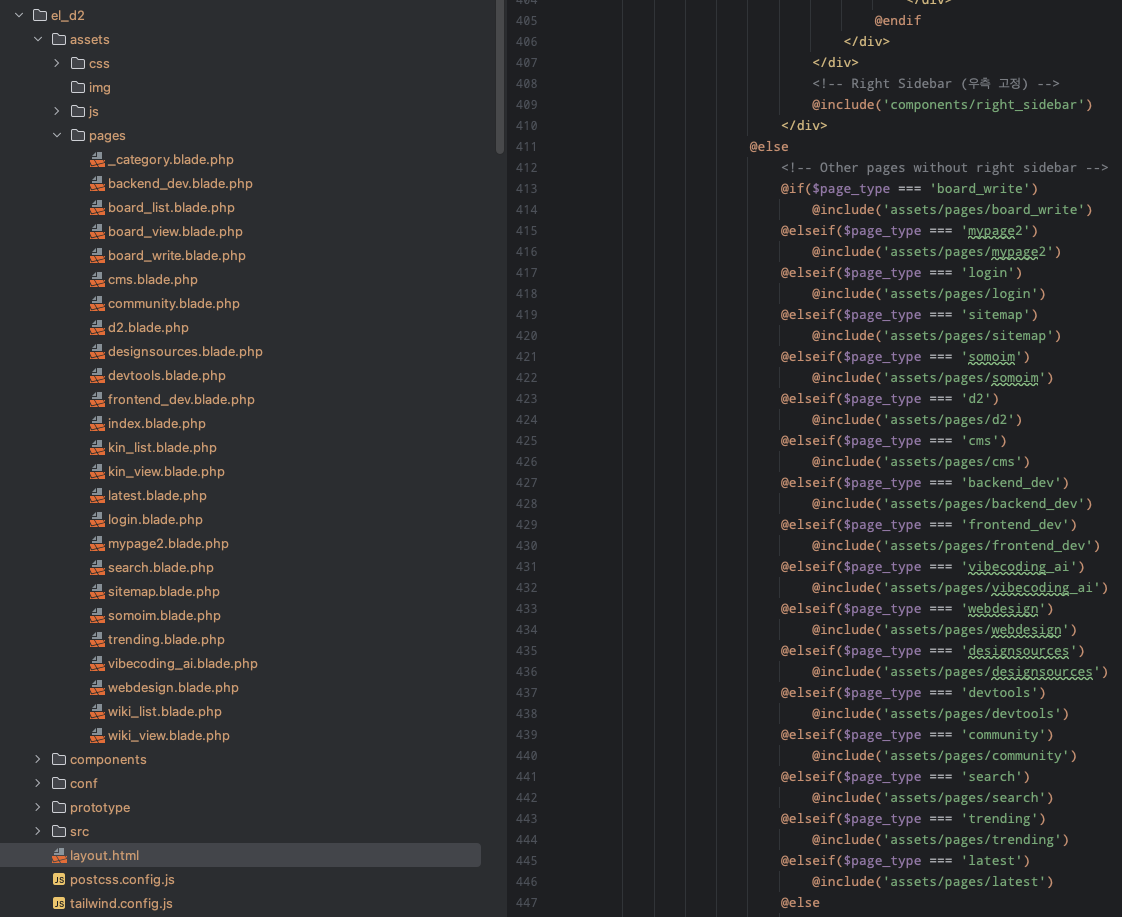Screen dimensions: 1122x917
Task: Expand the components folder chevron
Action: (x=38, y=760)
